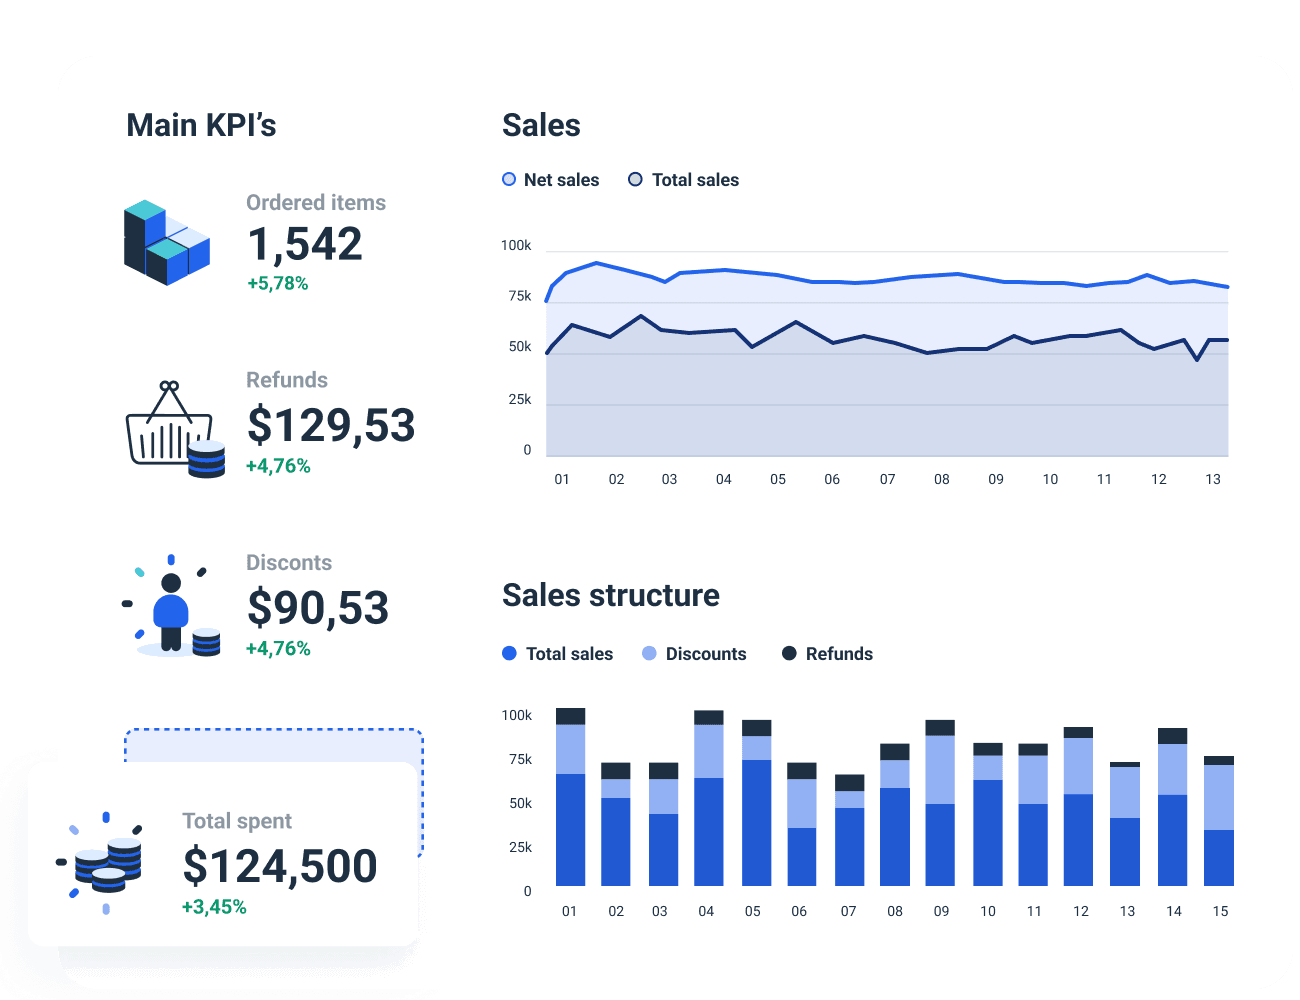Image resolution: width=1300 pixels, height=1000 pixels.
Task: Click the Main KPI's heading
Action: [202, 124]
